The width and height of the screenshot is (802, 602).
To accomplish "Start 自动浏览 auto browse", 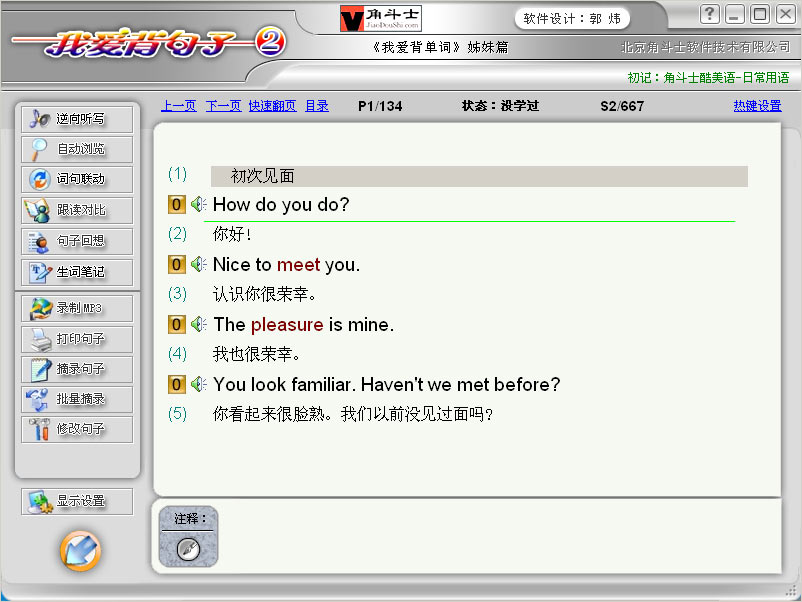I will (x=77, y=149).
